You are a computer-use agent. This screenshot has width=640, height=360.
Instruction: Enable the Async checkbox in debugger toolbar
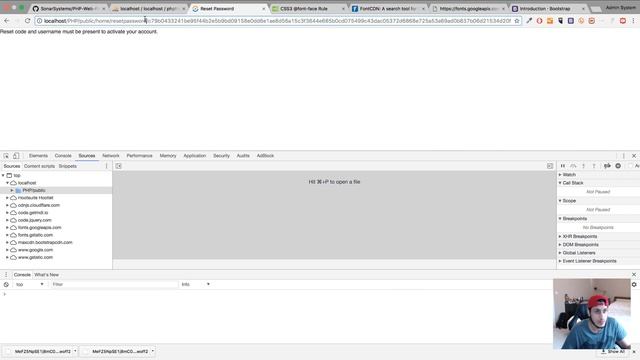[631, 166]
